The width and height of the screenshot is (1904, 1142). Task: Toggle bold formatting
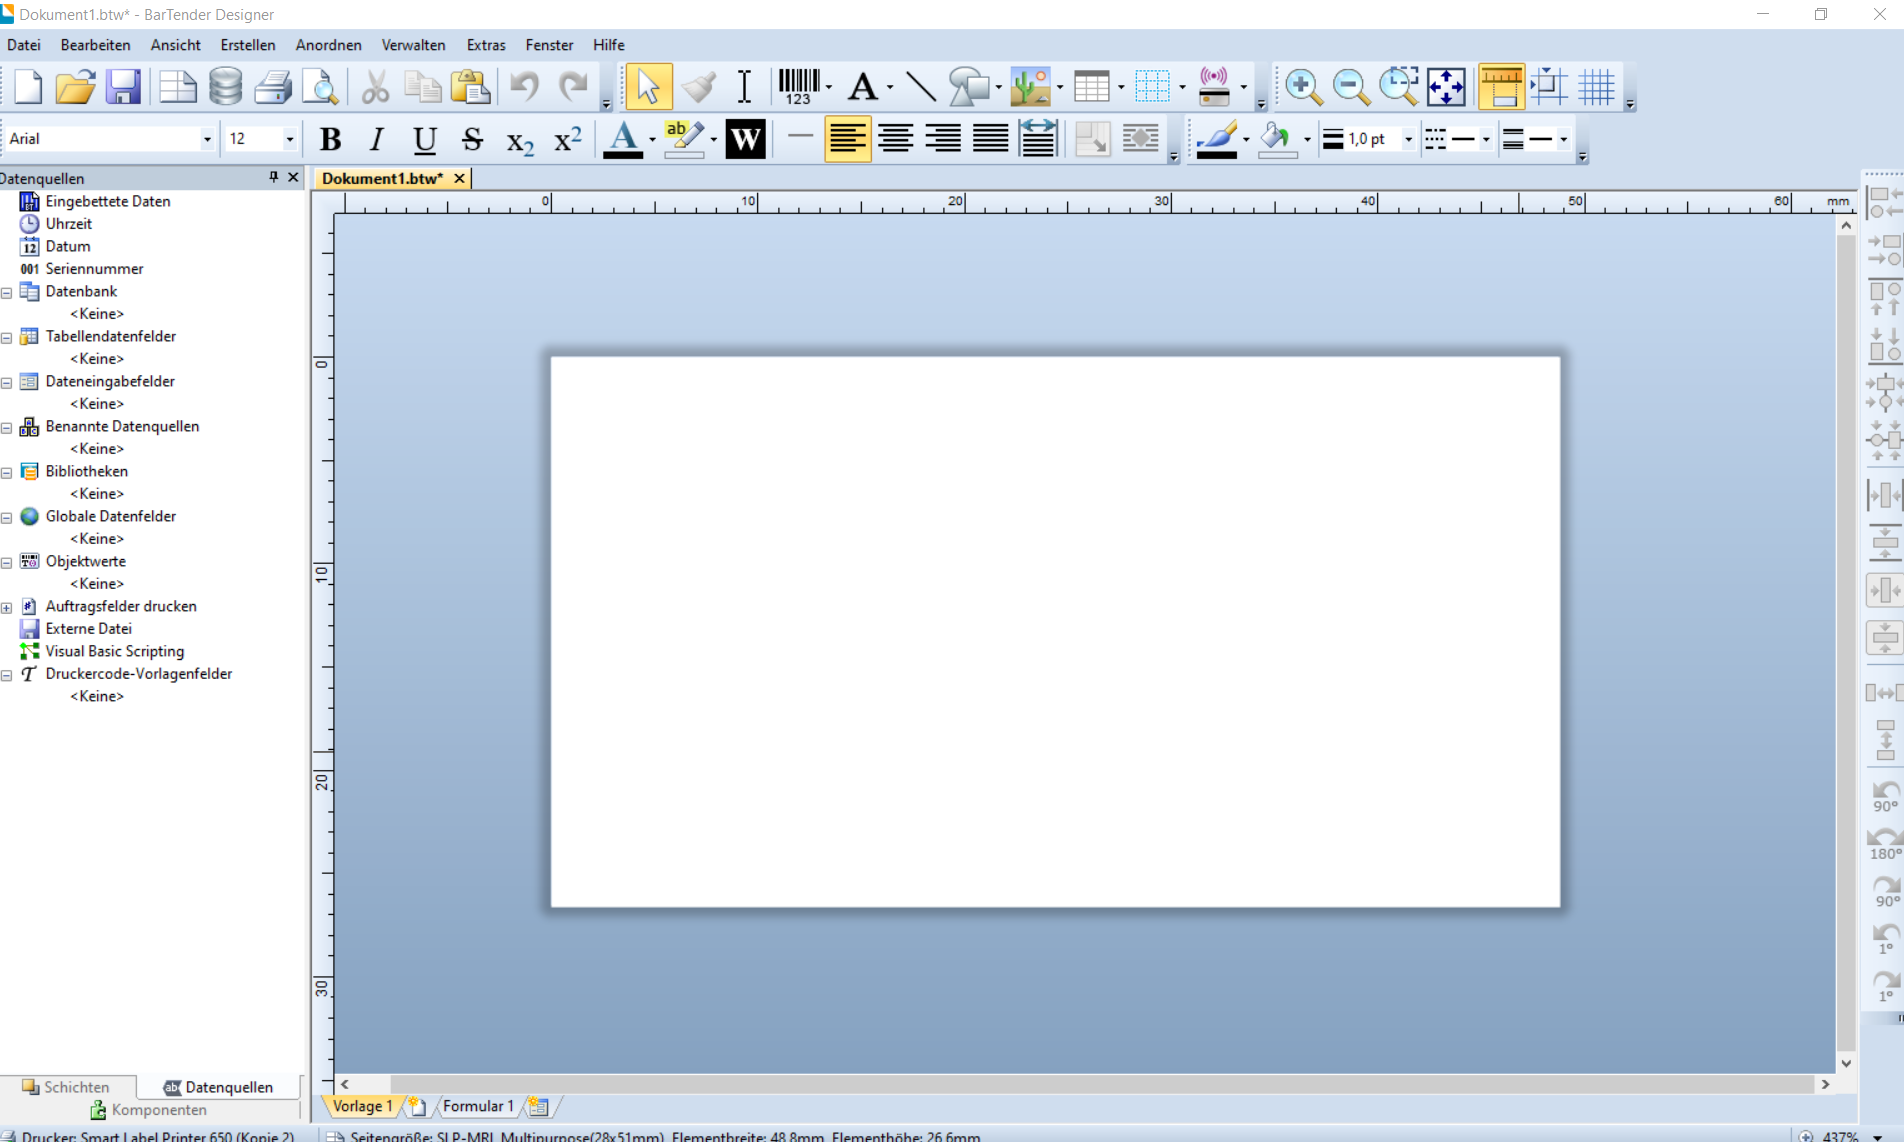coord(330,139)
